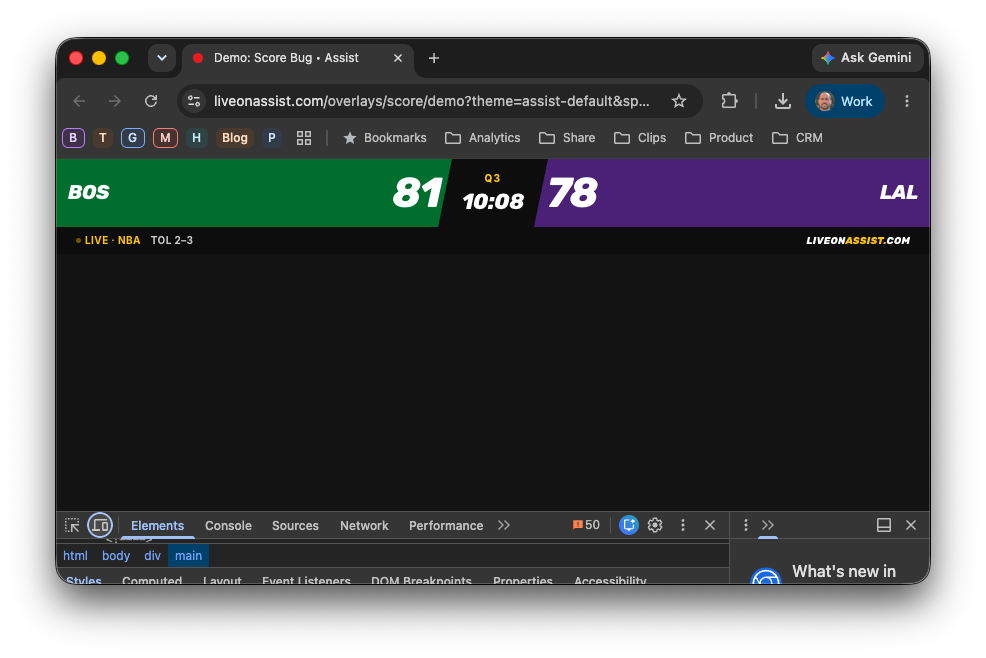Expand the Clips bookmarks folder
Image resolution: width=986 pixels, height=658 pixels.
point(640,138)
